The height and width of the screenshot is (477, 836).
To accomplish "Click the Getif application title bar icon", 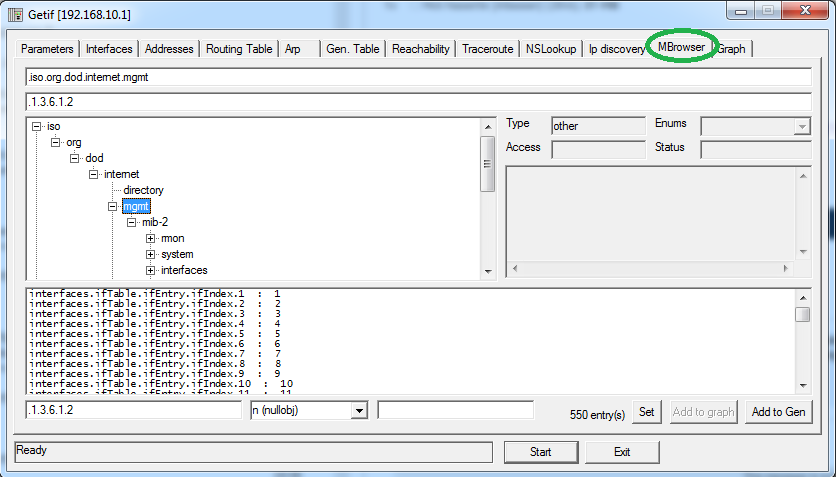I will pos(15,14).
